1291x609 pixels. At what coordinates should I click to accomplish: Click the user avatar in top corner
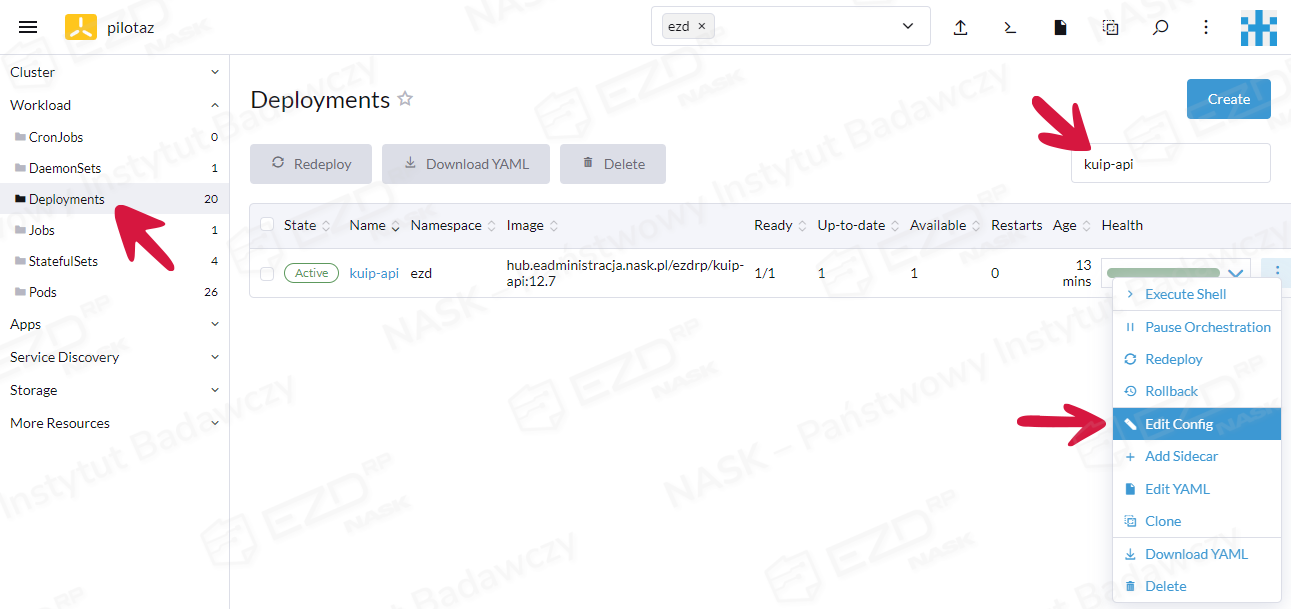1258,27
